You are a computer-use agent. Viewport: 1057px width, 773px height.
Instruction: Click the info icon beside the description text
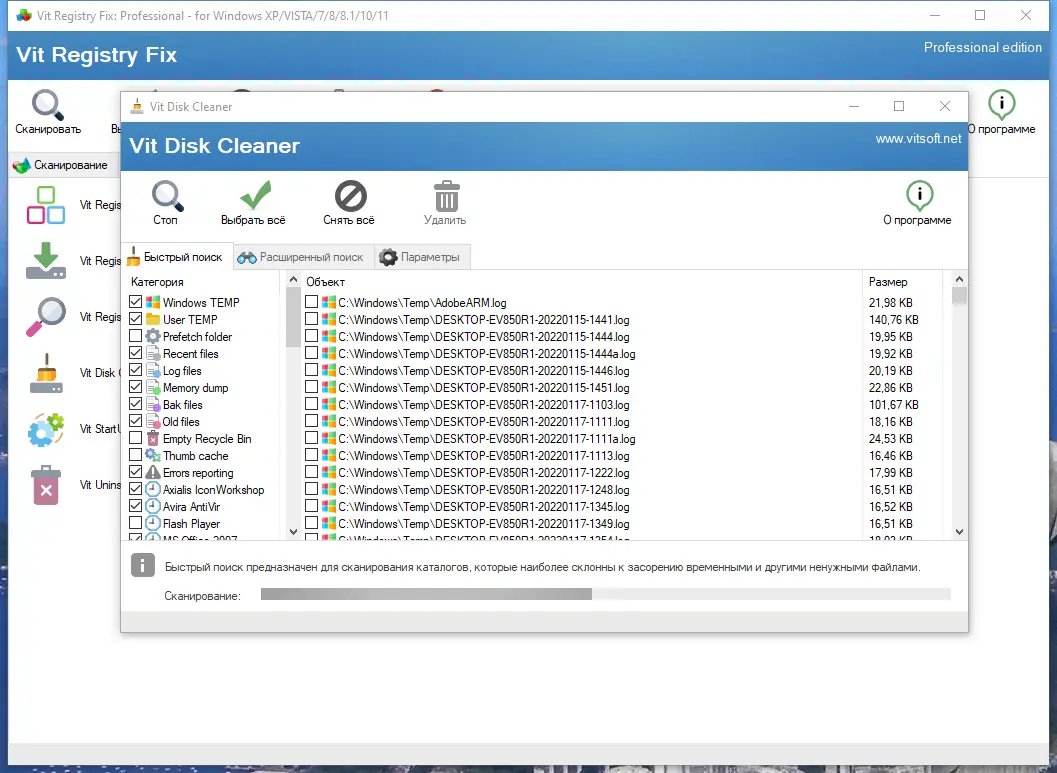point(142,565)
